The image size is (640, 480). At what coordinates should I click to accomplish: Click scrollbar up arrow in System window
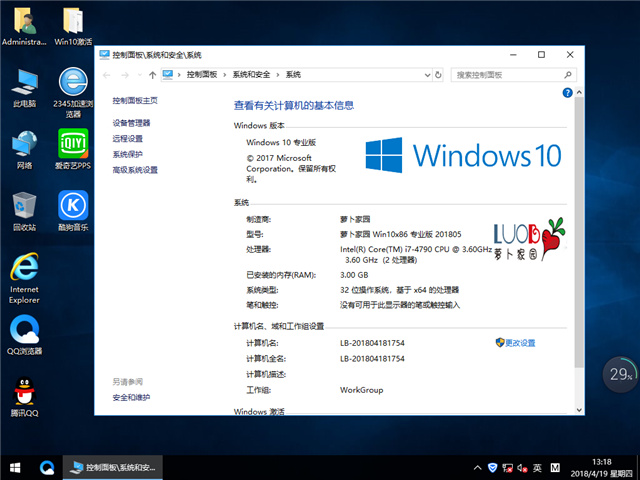click(x=579, y=93)
